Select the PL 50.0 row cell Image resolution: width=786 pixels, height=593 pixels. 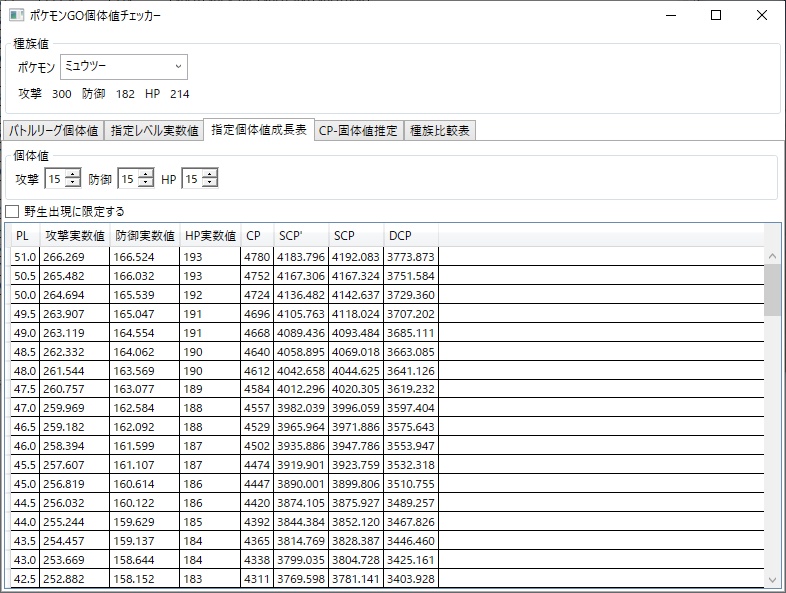pyautogui.click(x=25, y=295)
